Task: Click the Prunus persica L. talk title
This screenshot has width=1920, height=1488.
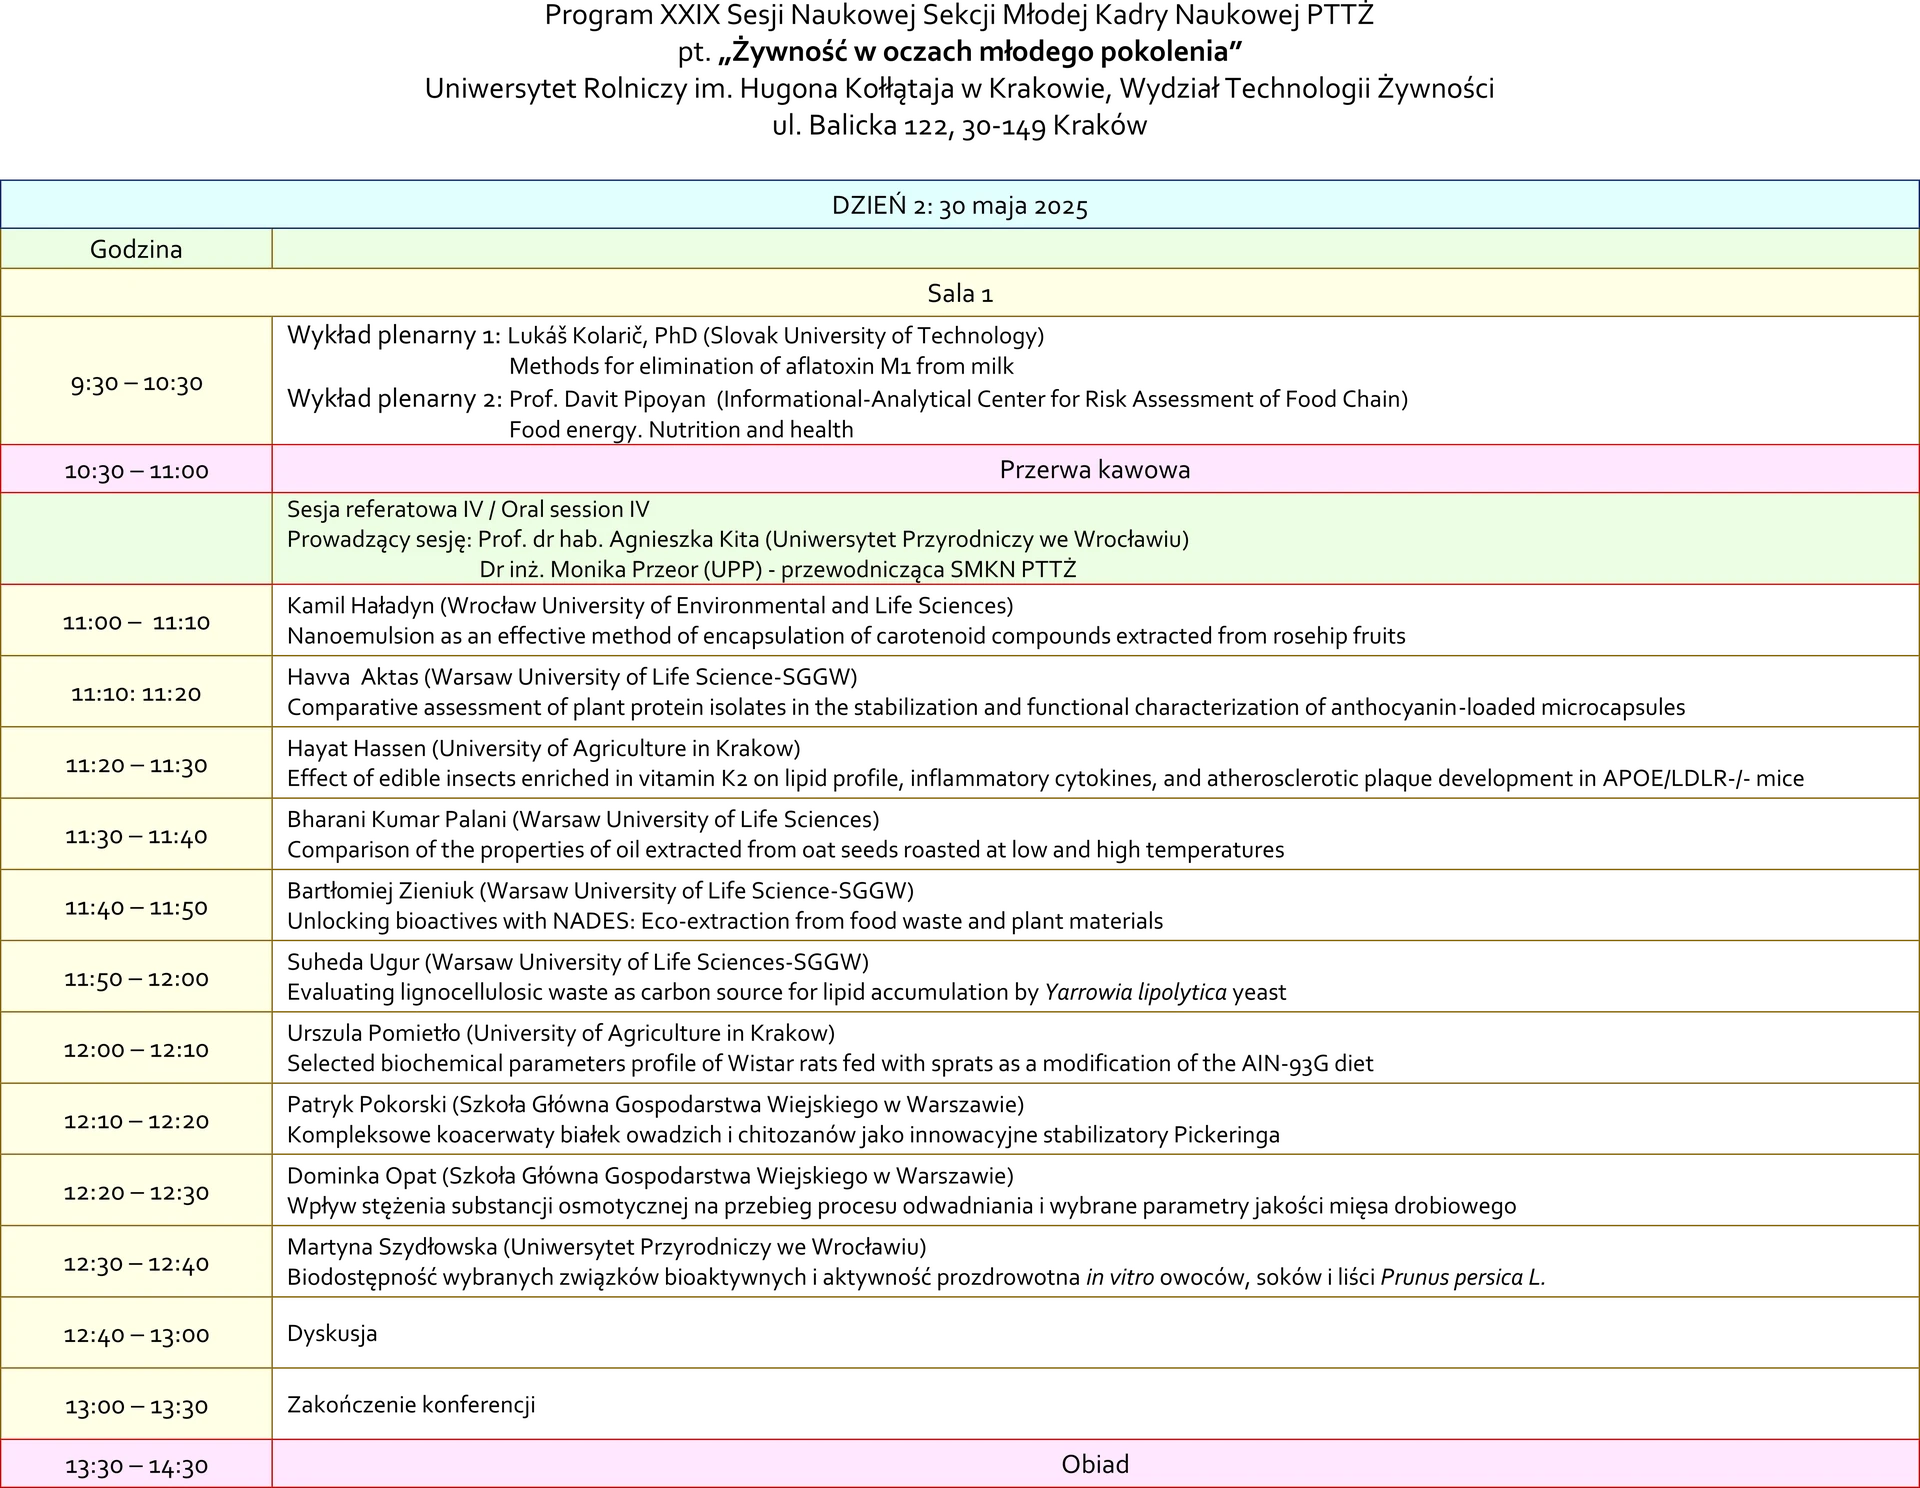Action: 916,1277
